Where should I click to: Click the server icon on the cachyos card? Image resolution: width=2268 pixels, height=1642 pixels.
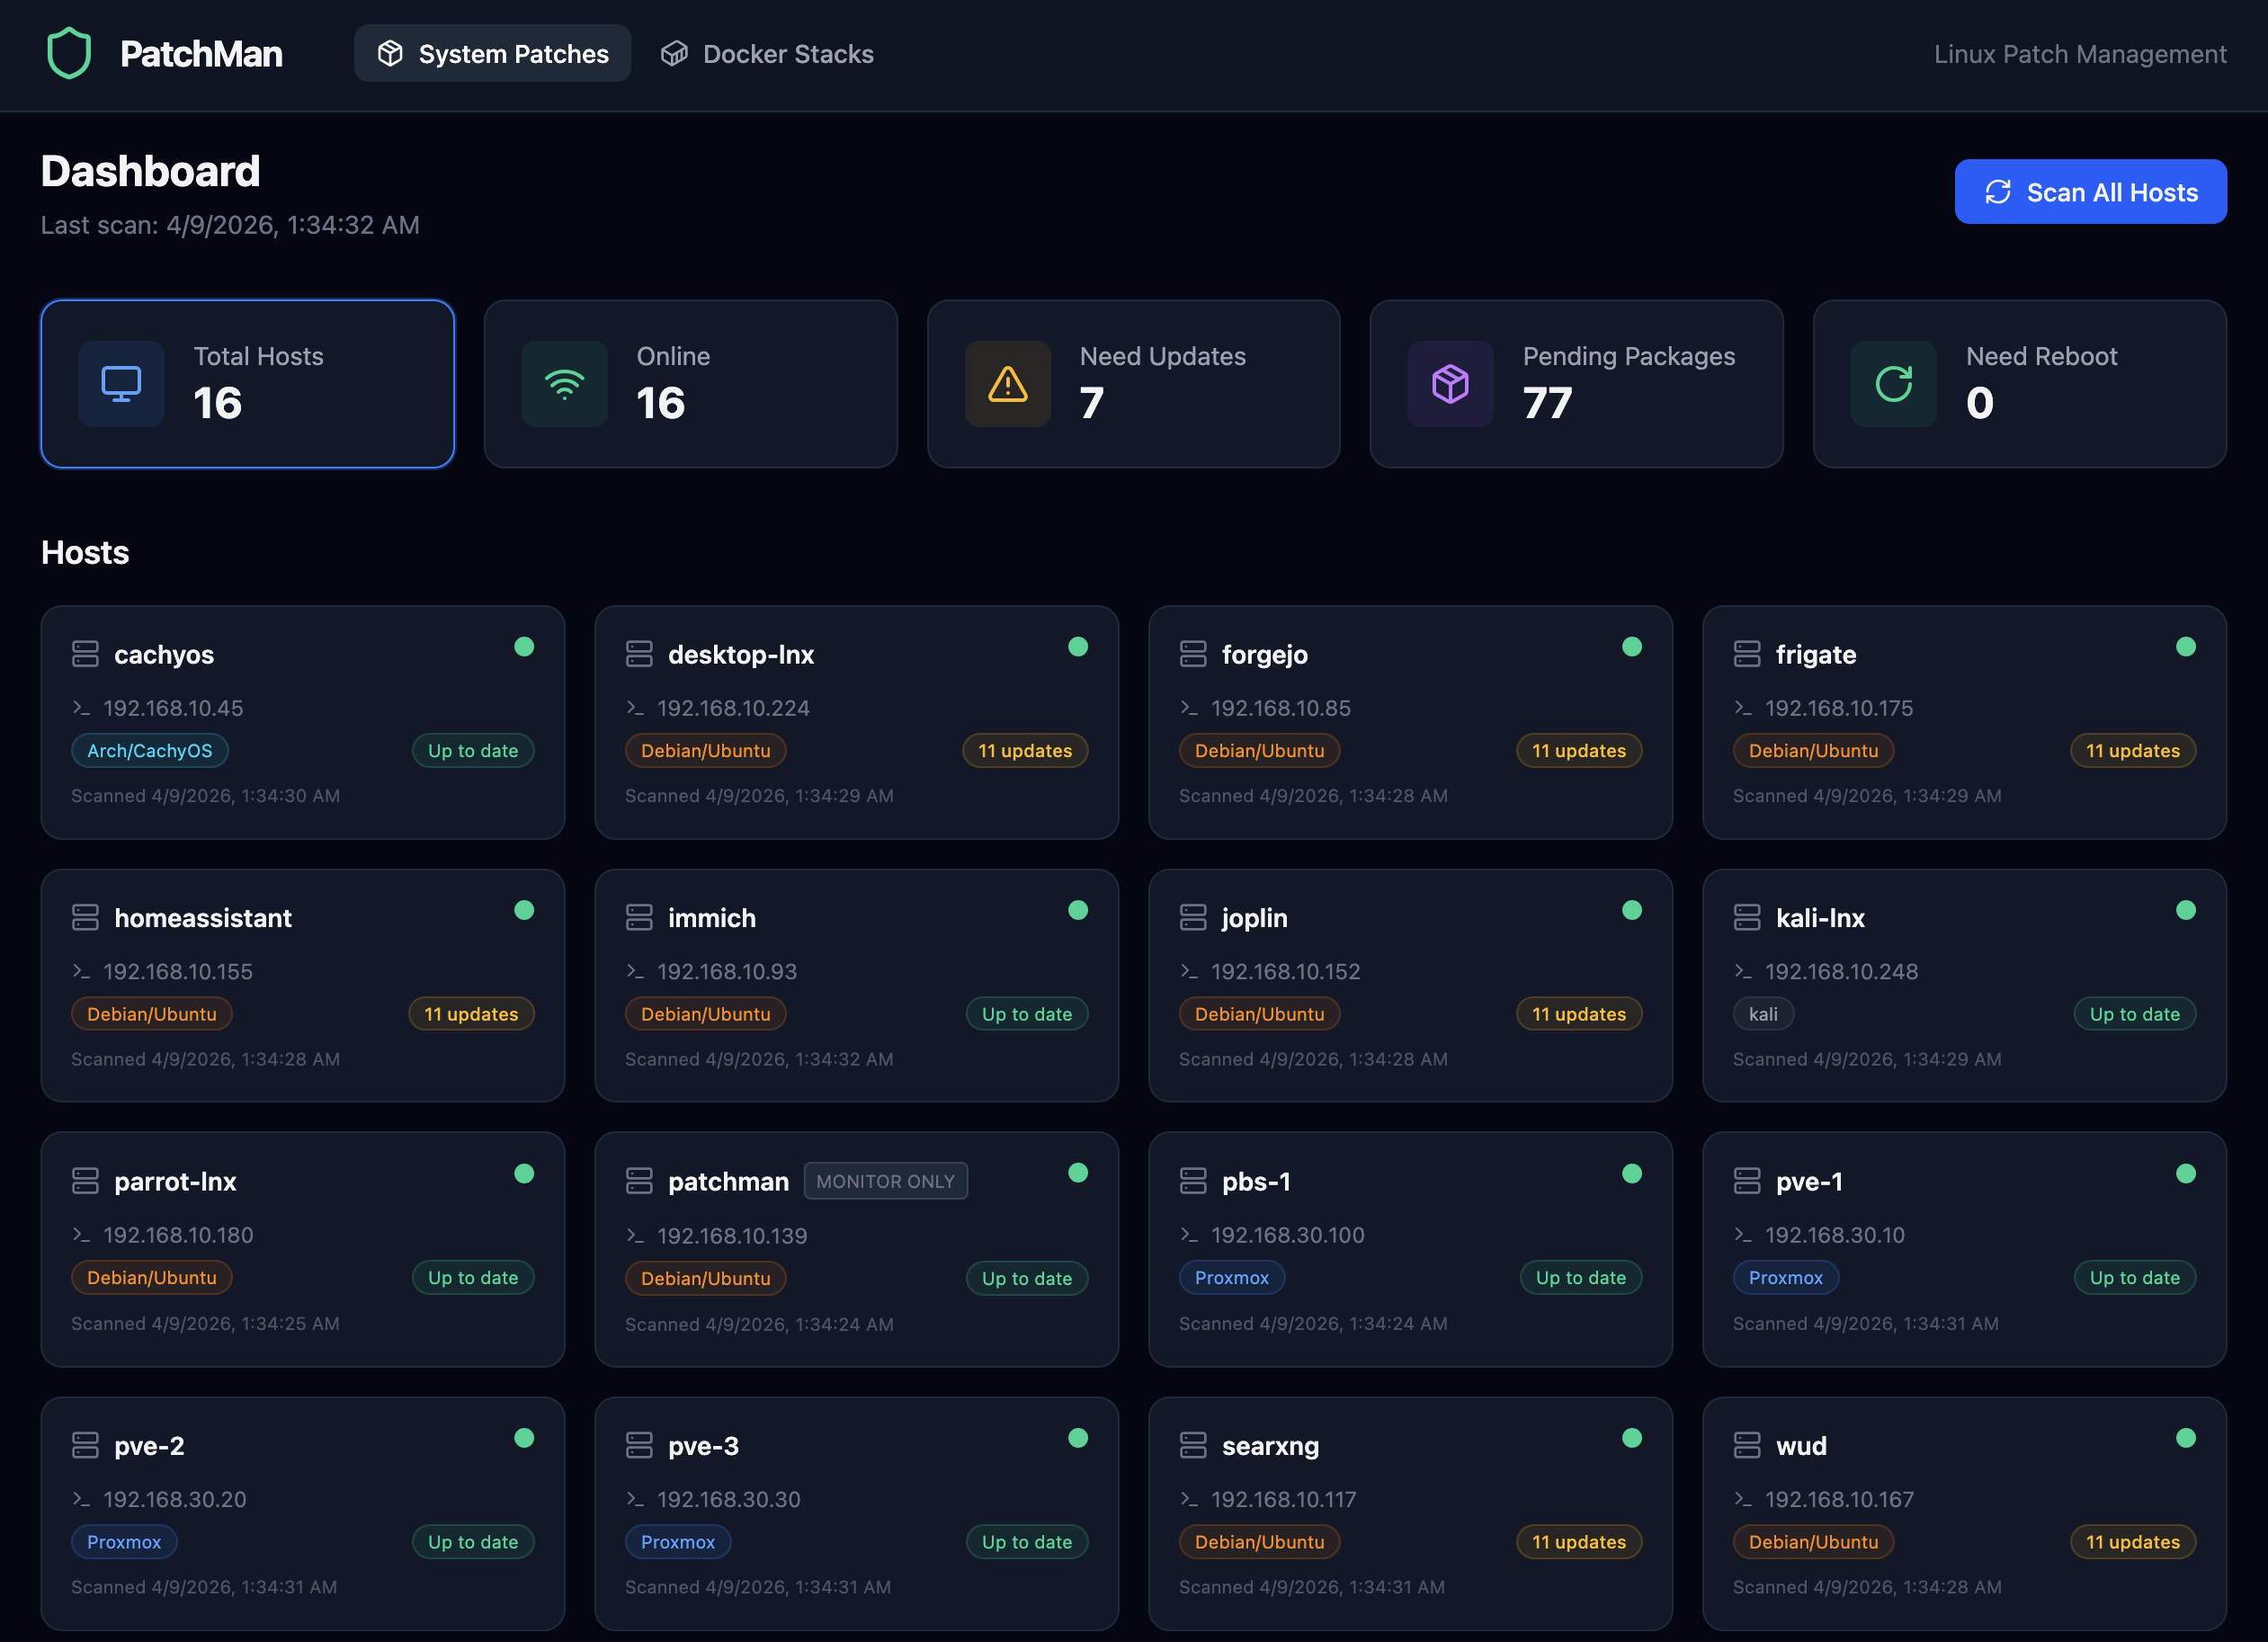point(86,654)
